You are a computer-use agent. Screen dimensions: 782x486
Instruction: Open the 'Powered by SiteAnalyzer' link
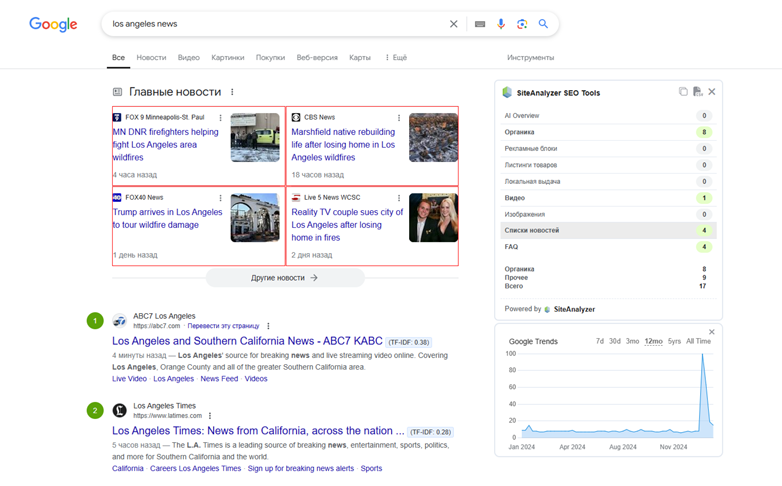[x=550, y=309]
